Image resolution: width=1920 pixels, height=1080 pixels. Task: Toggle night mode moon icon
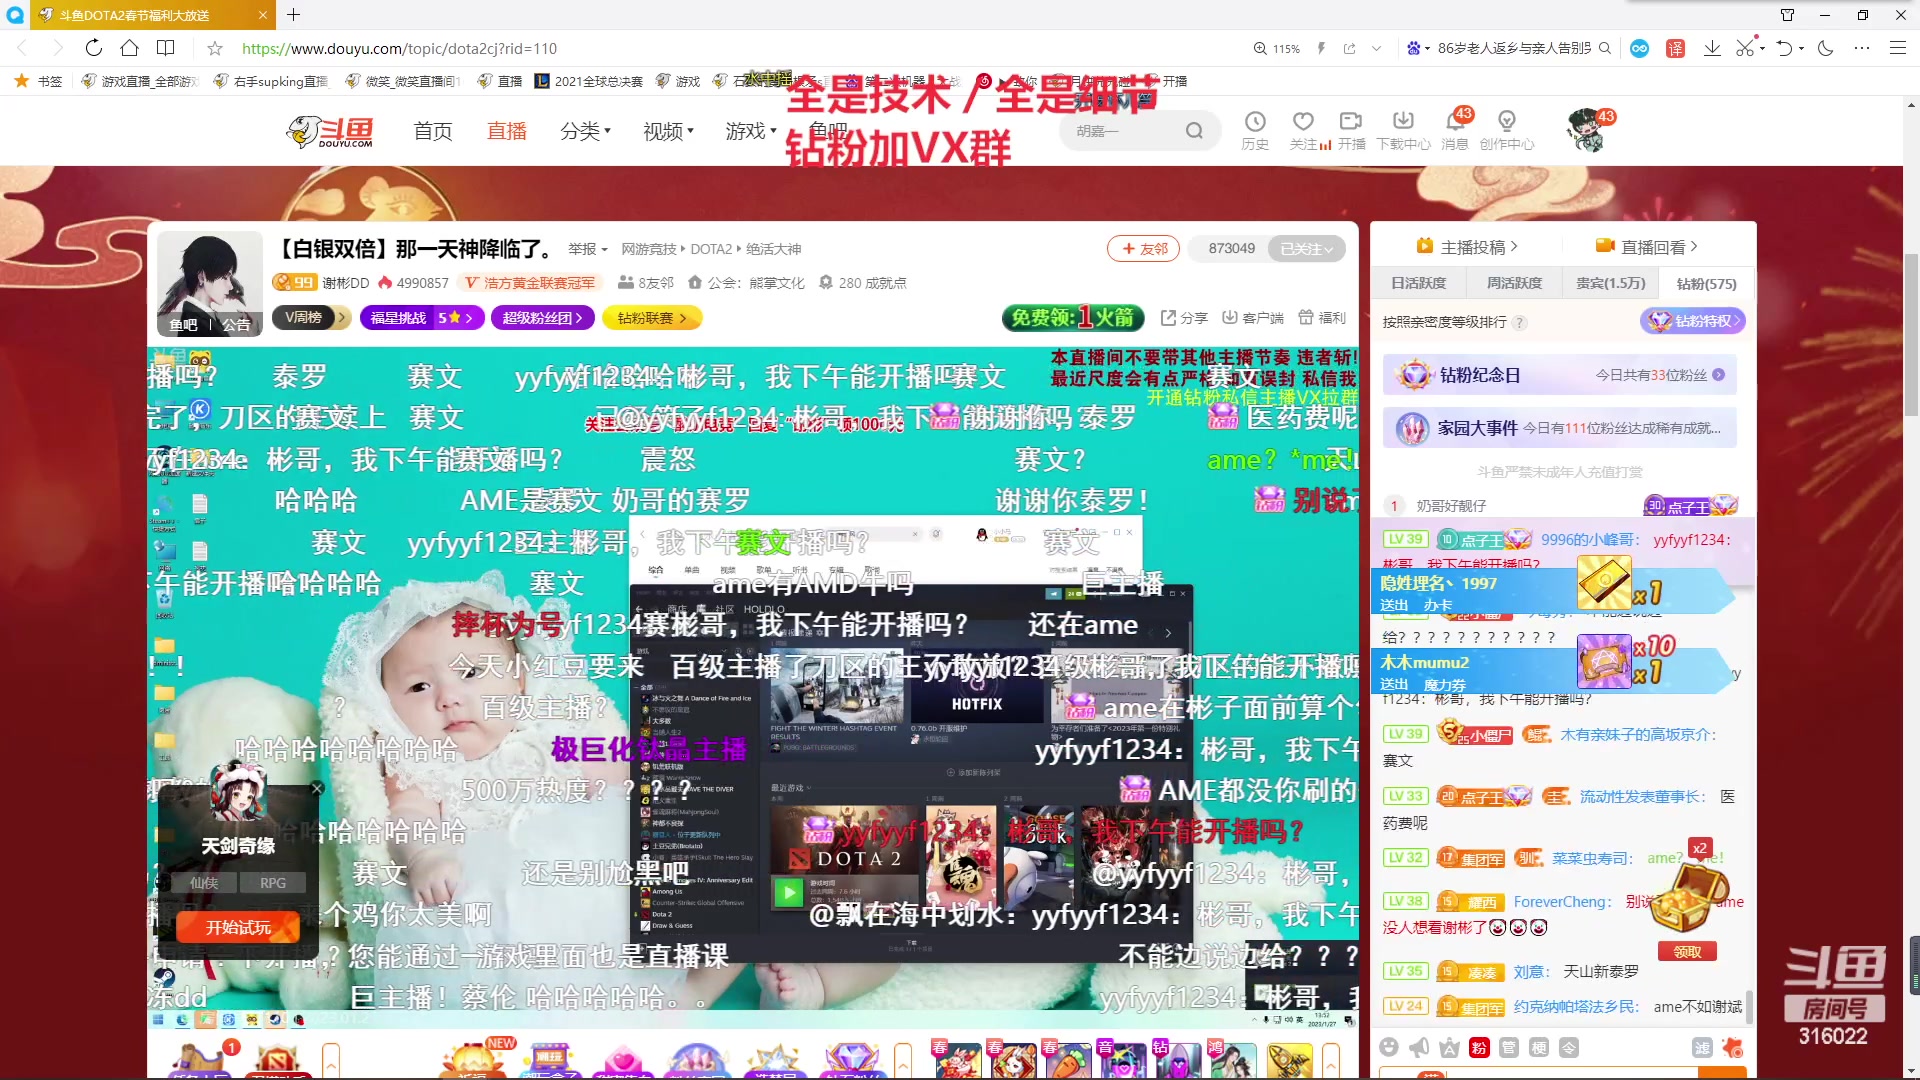click(x=1825, y=48)
